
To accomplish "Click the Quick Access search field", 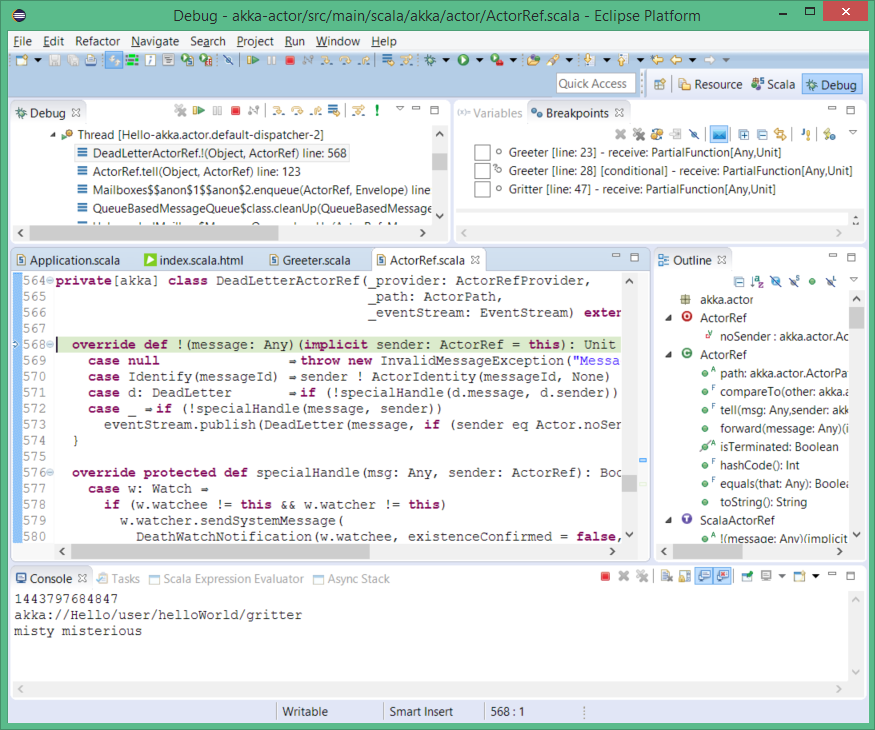I will click(x=593, y=84).
